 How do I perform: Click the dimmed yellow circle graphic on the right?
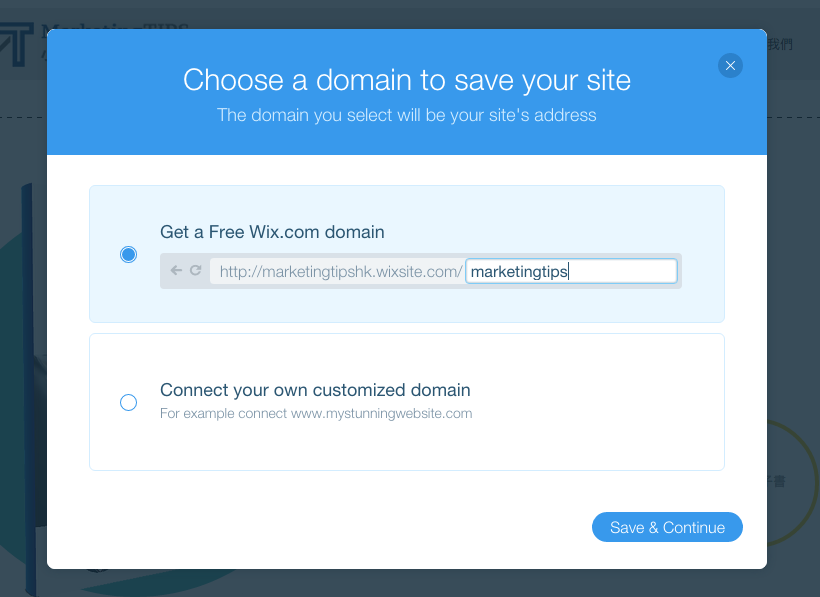792,481
